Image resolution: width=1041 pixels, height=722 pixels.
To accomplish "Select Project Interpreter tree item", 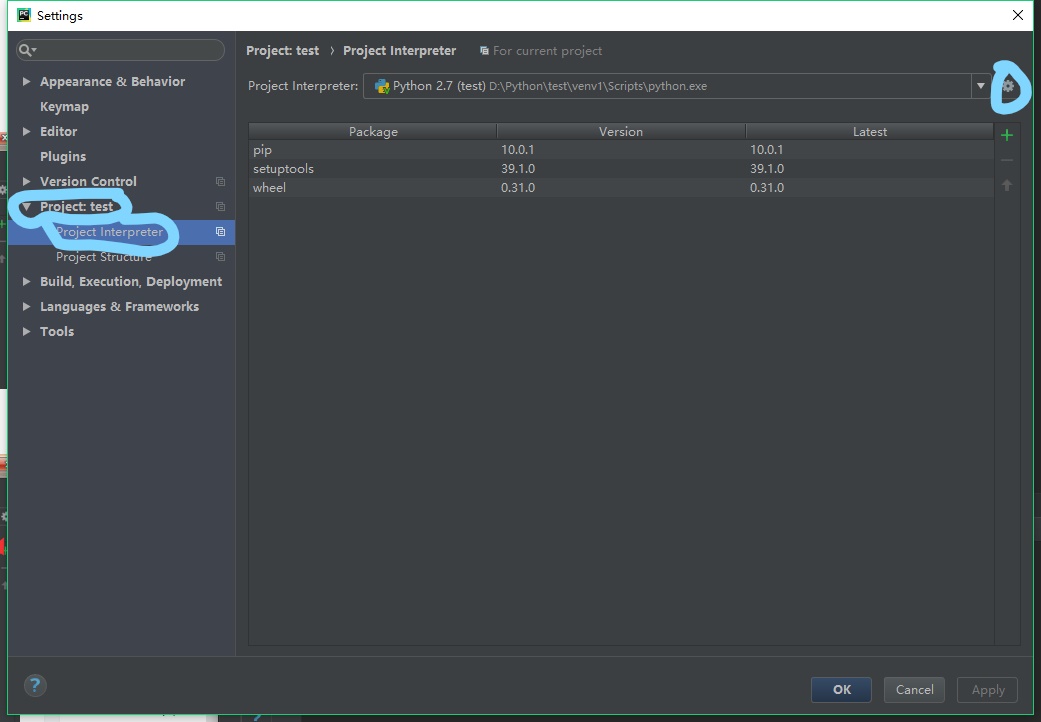I will coord(121,232).
